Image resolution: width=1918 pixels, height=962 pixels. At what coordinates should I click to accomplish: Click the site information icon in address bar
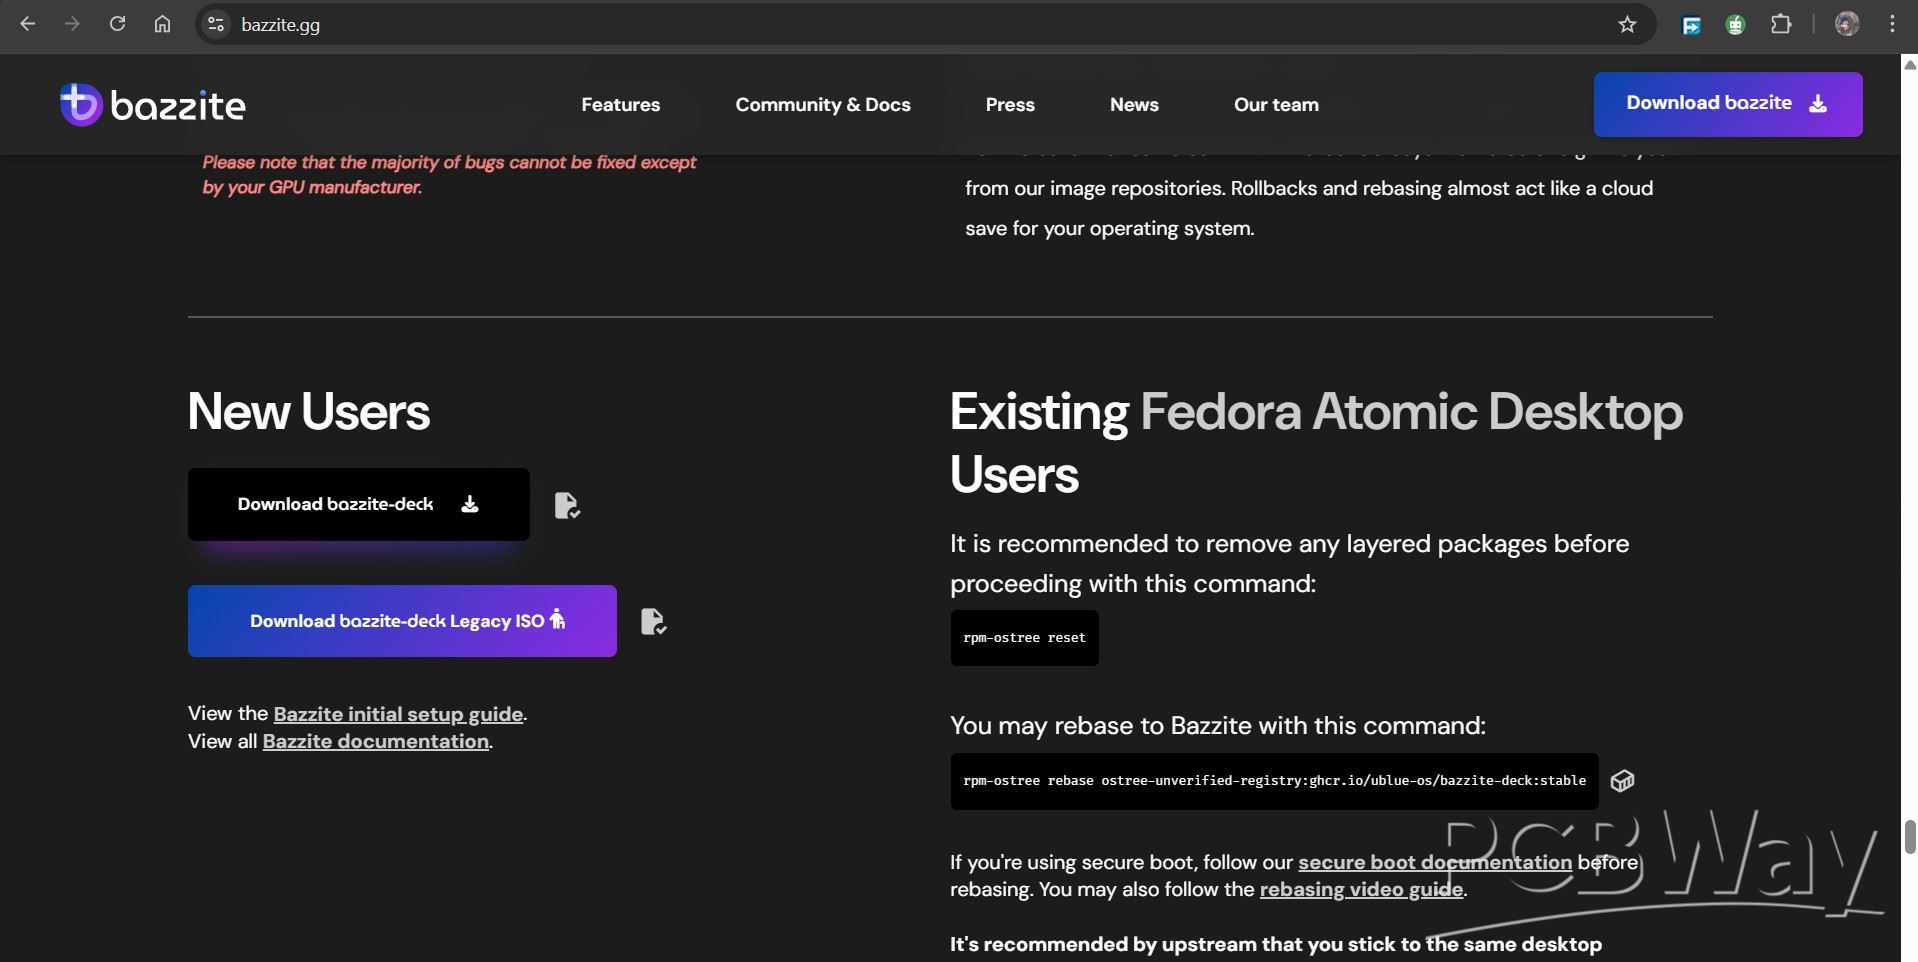tap(216, 25)
